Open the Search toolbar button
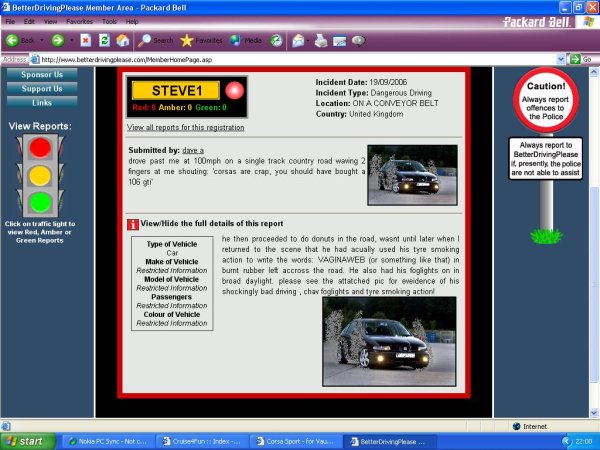 pyautogui.click(x=155, y=40)
